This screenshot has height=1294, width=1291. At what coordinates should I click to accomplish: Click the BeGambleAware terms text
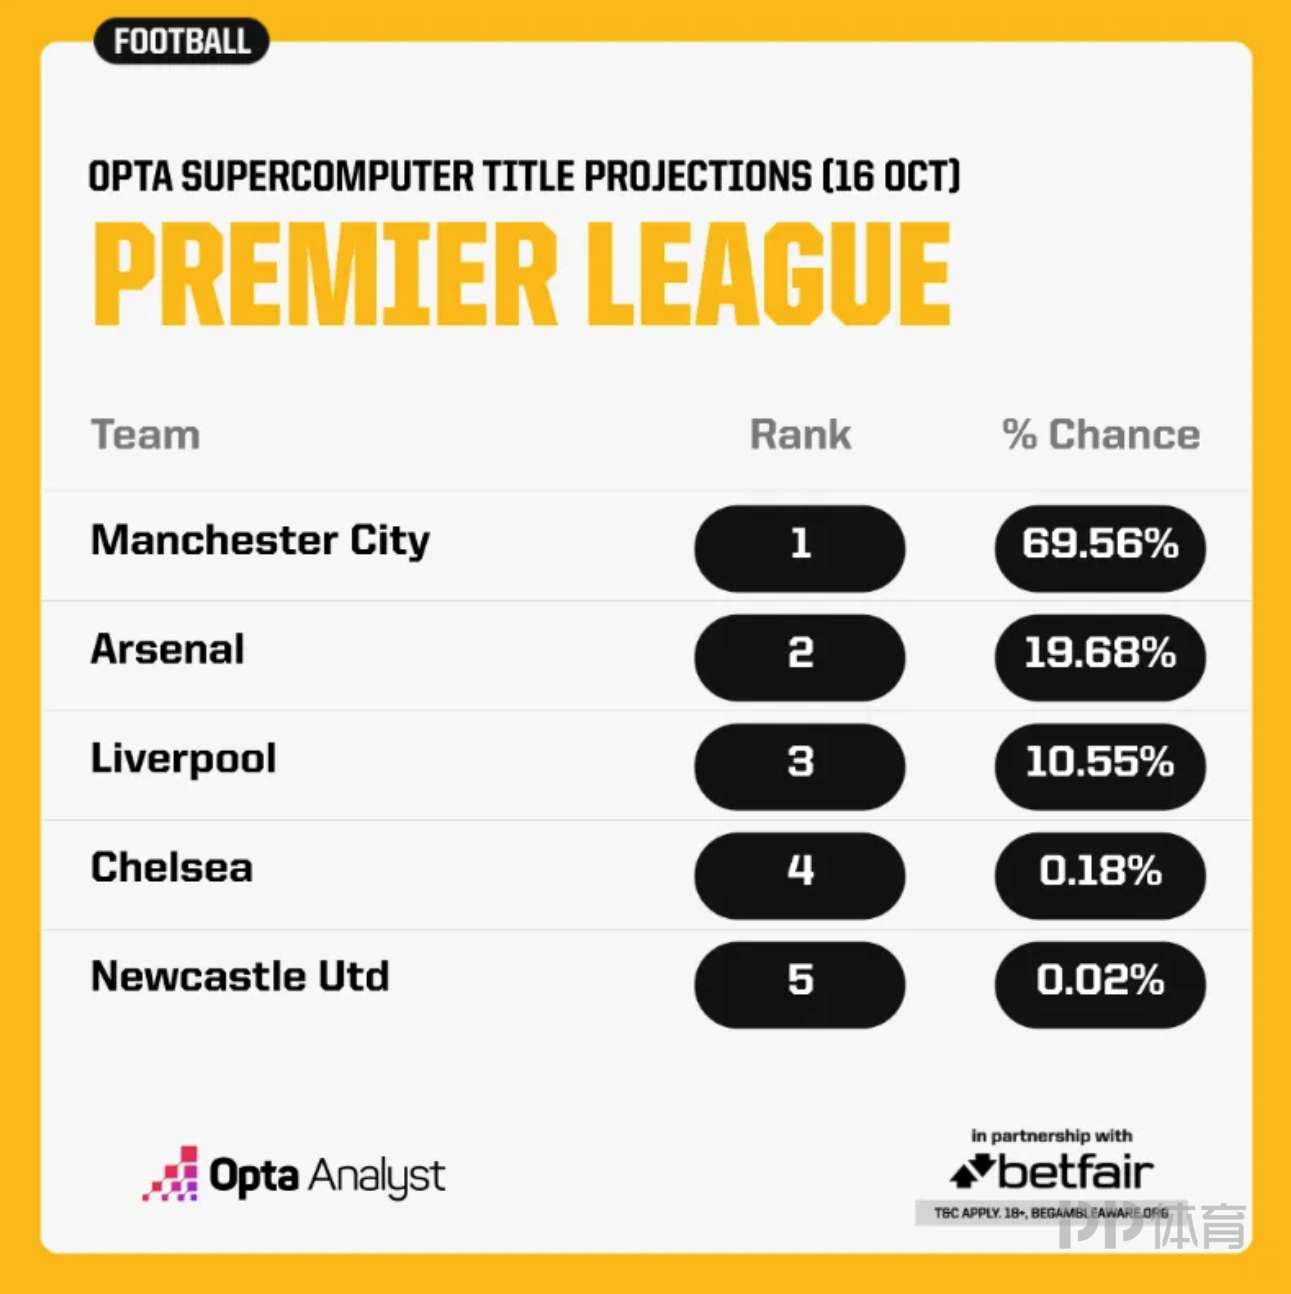tap(1051, 1213)
